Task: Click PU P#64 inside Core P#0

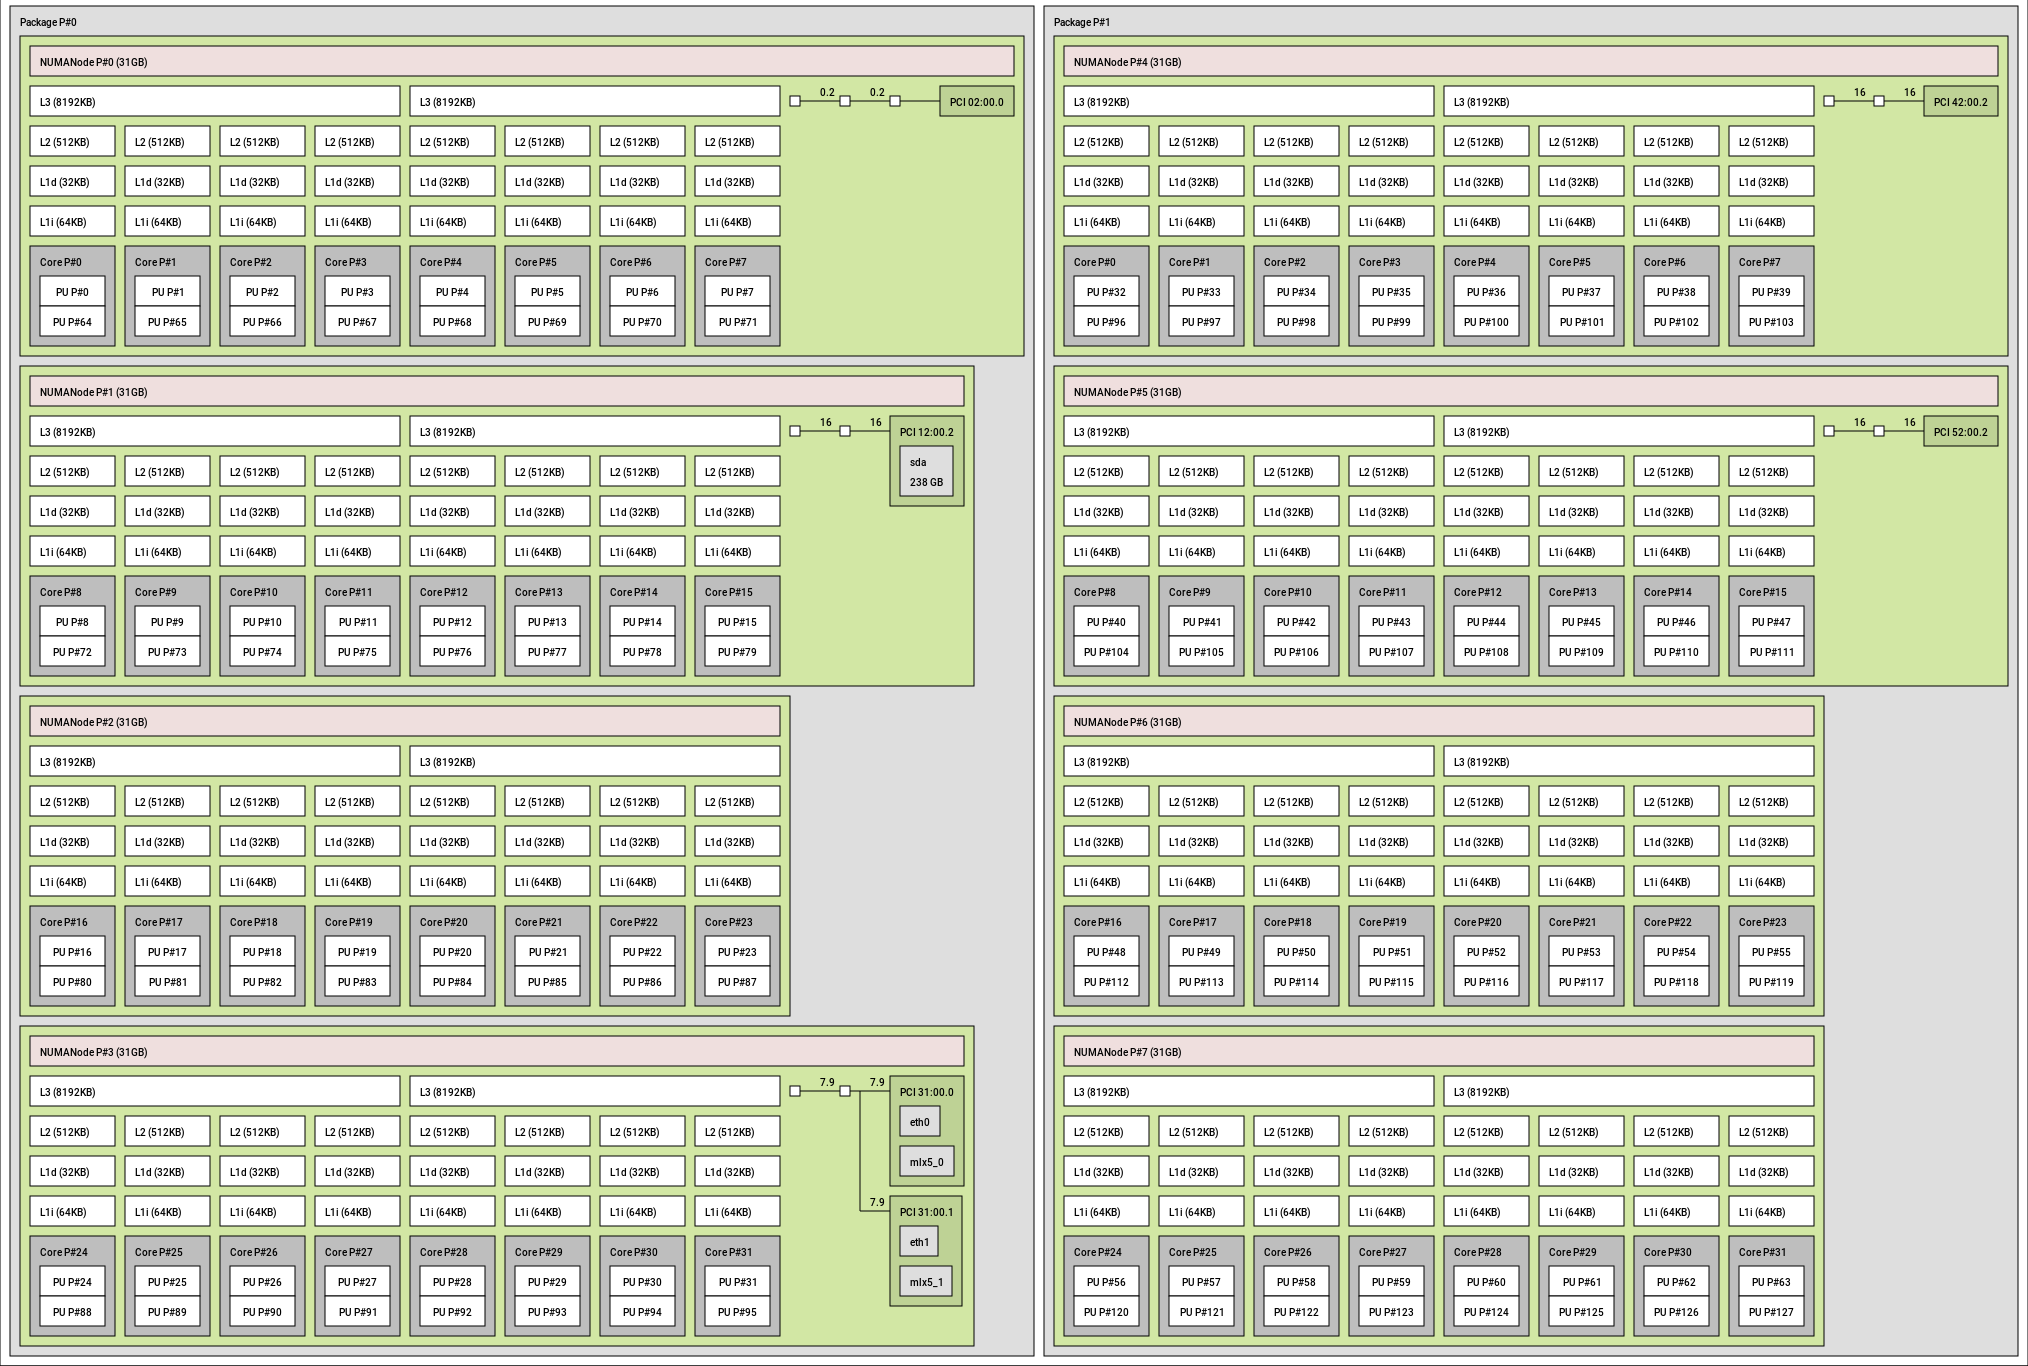Action: pyautogui.click(x=71, y=321)
